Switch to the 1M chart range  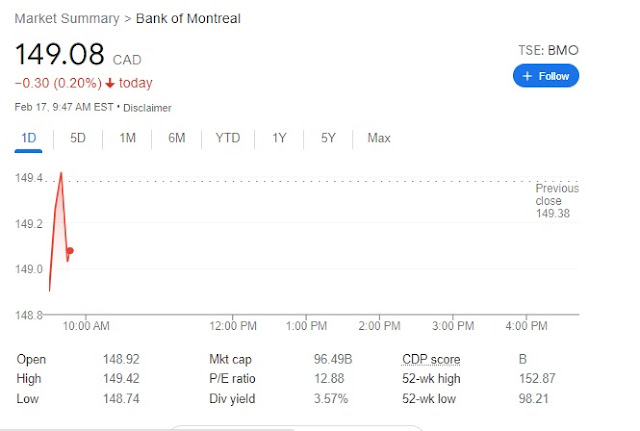(128, 138)
